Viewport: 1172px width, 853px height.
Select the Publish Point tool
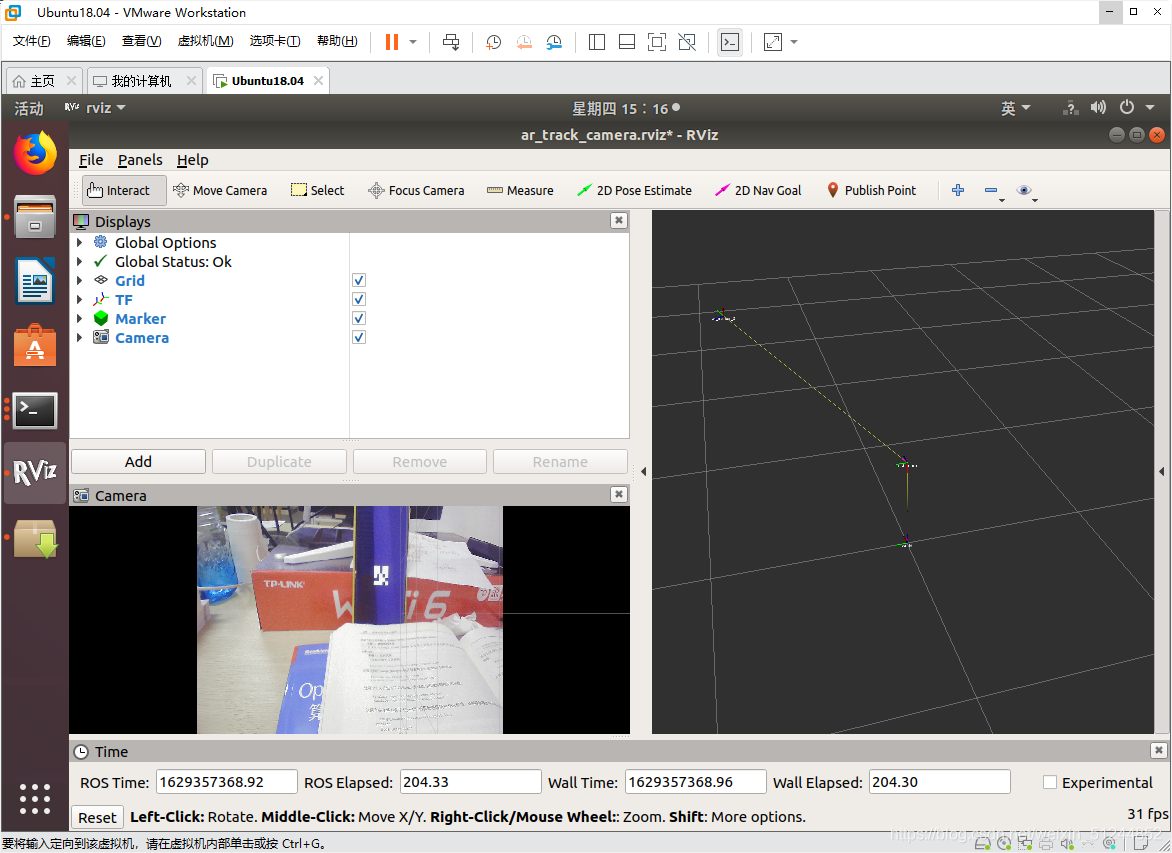872,191
